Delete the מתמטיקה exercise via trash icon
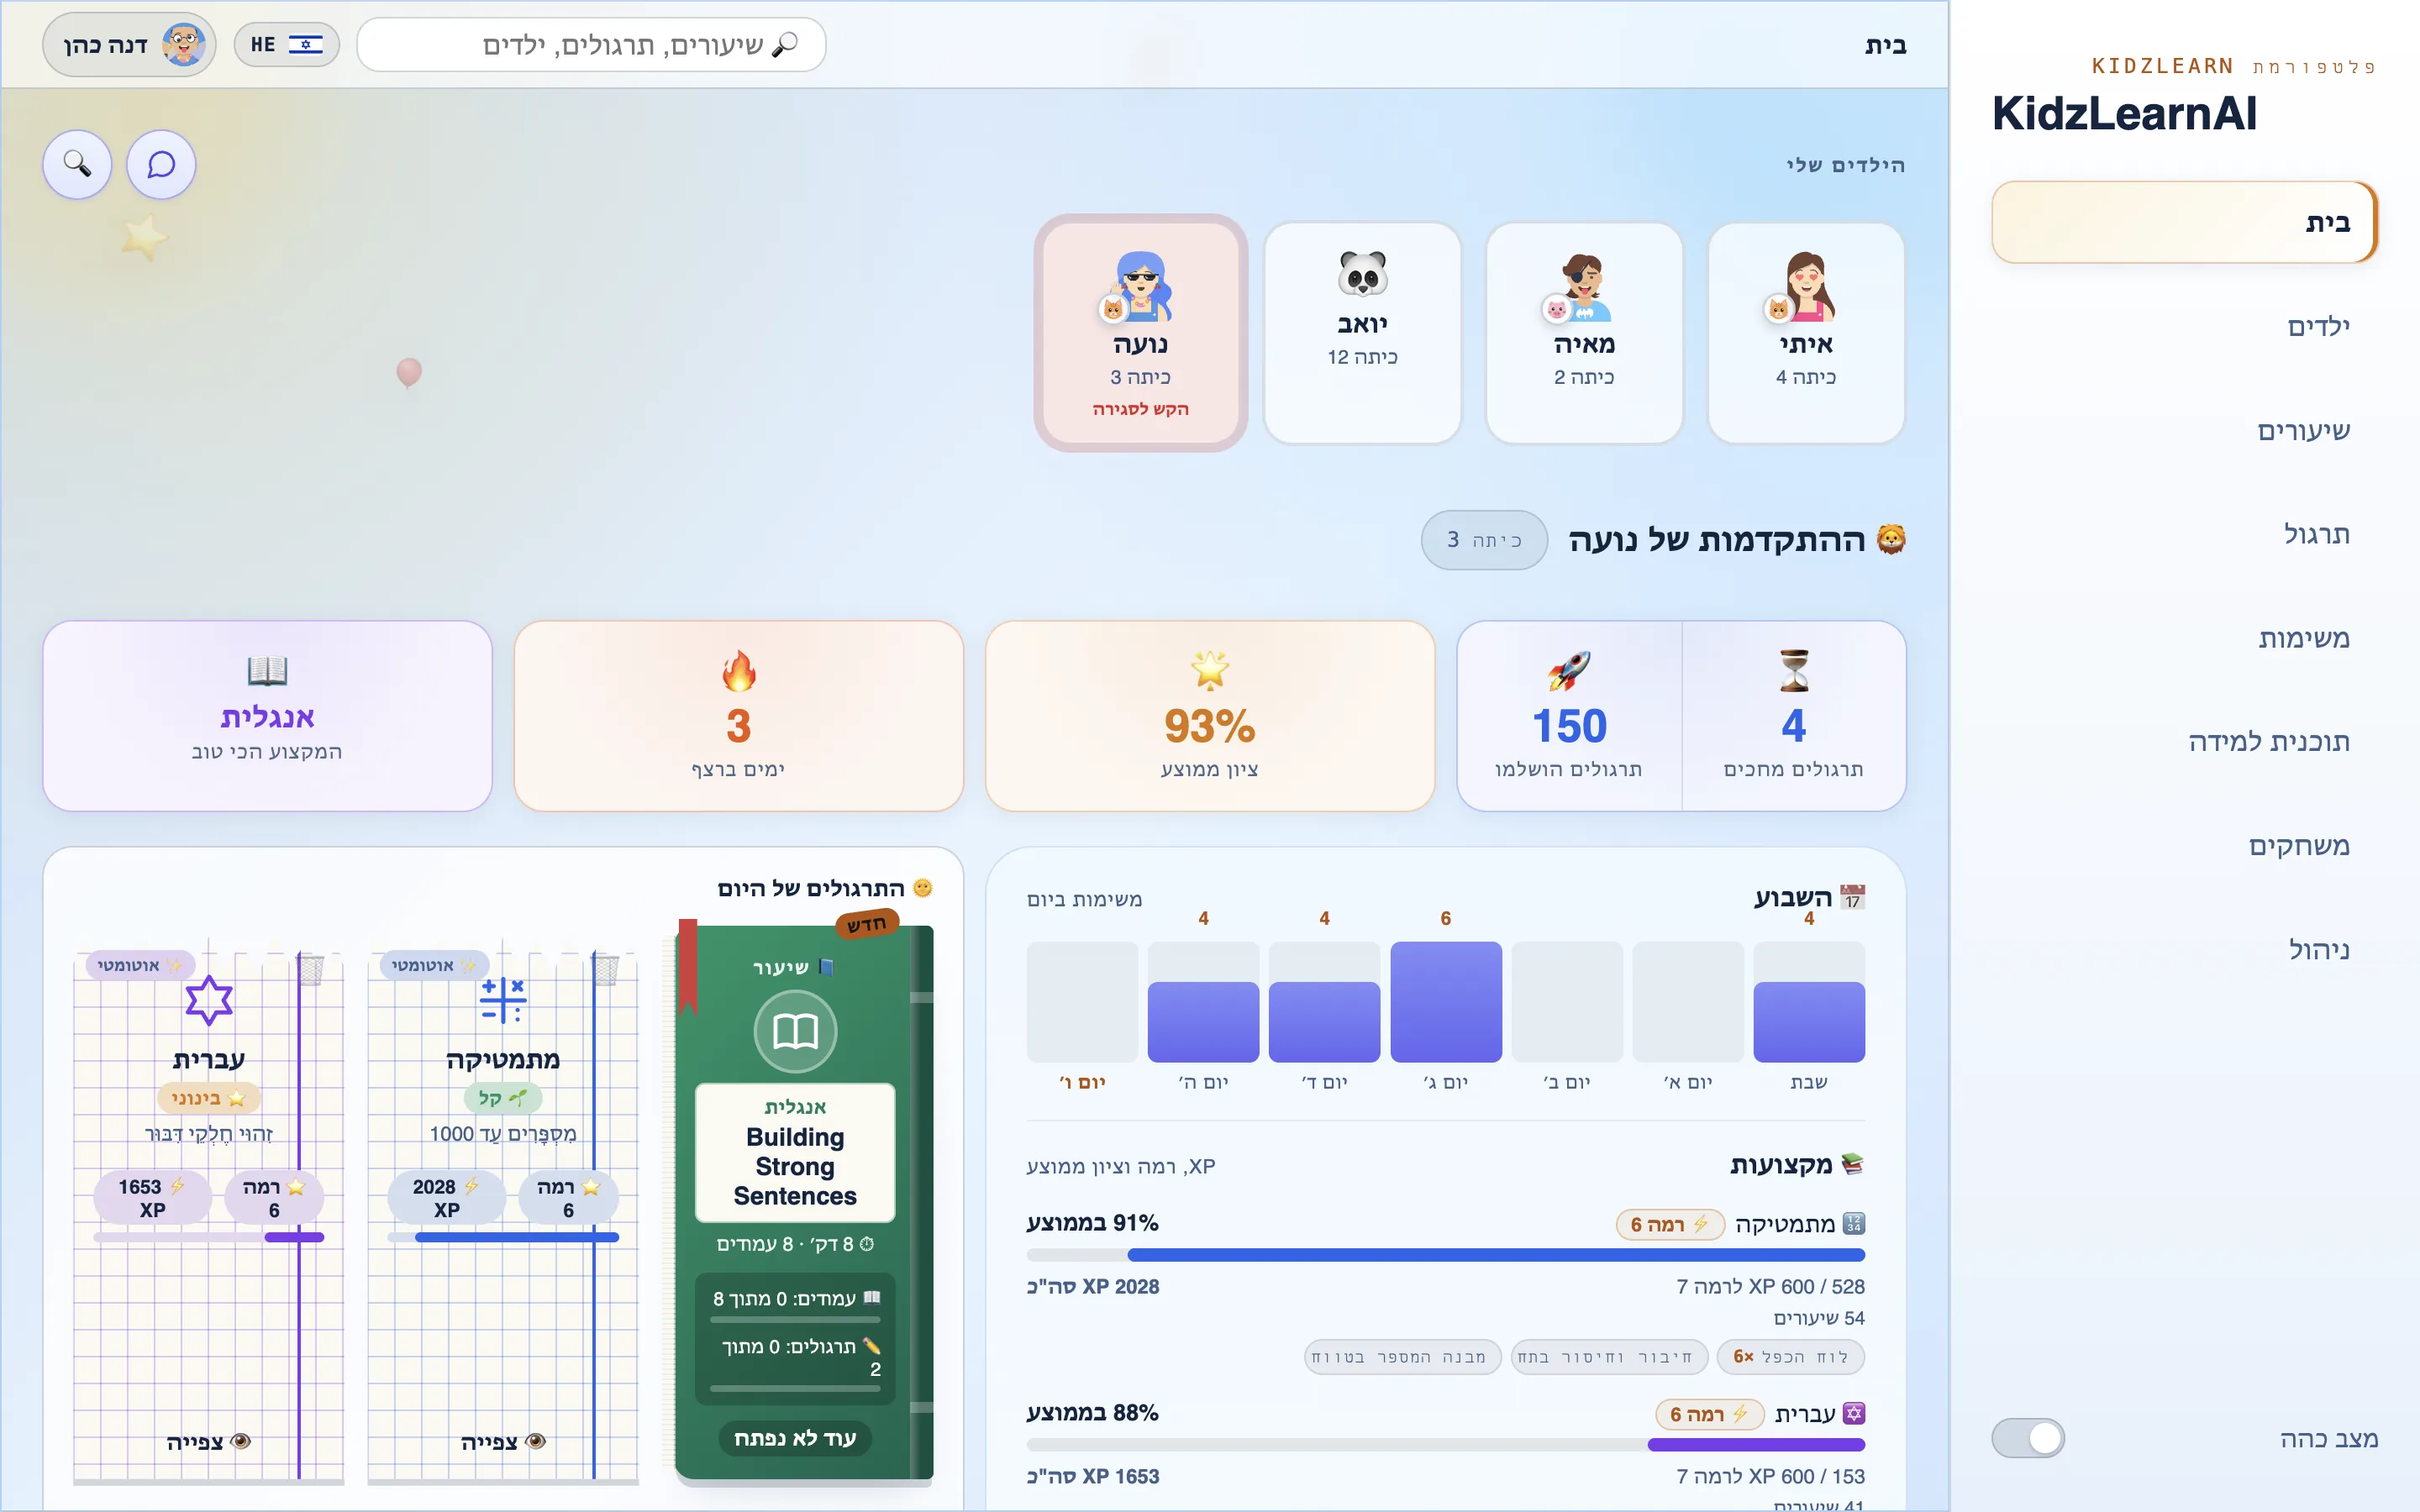This screenshot has width=2420, height=1512. coord(606,969)
